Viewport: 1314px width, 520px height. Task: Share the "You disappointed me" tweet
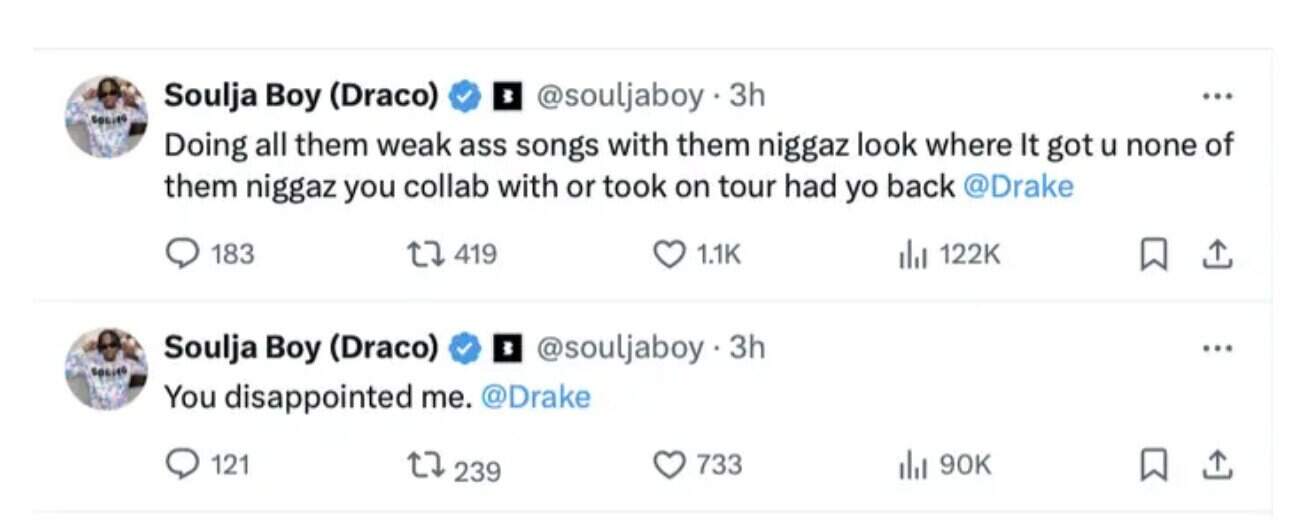pos(1217,465)
